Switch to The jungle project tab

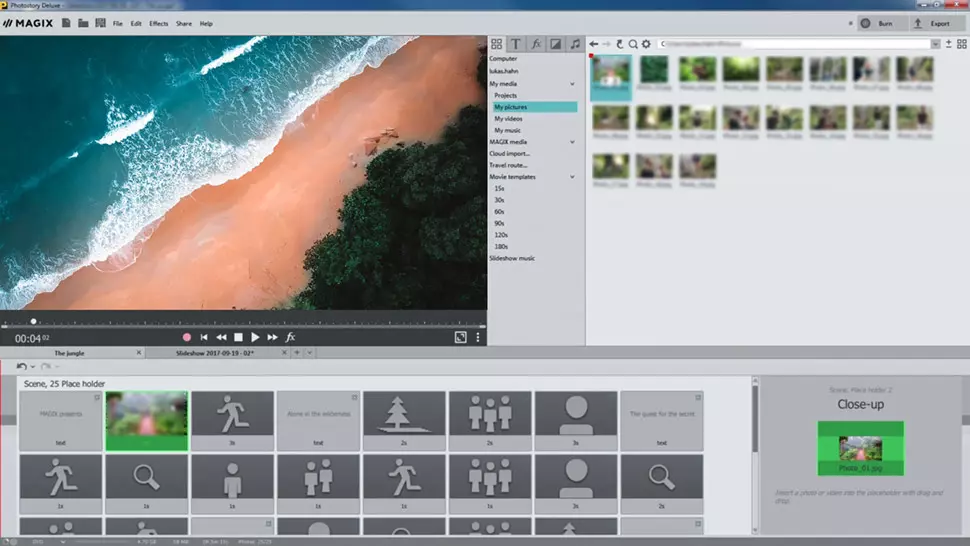tap(72, 353)
